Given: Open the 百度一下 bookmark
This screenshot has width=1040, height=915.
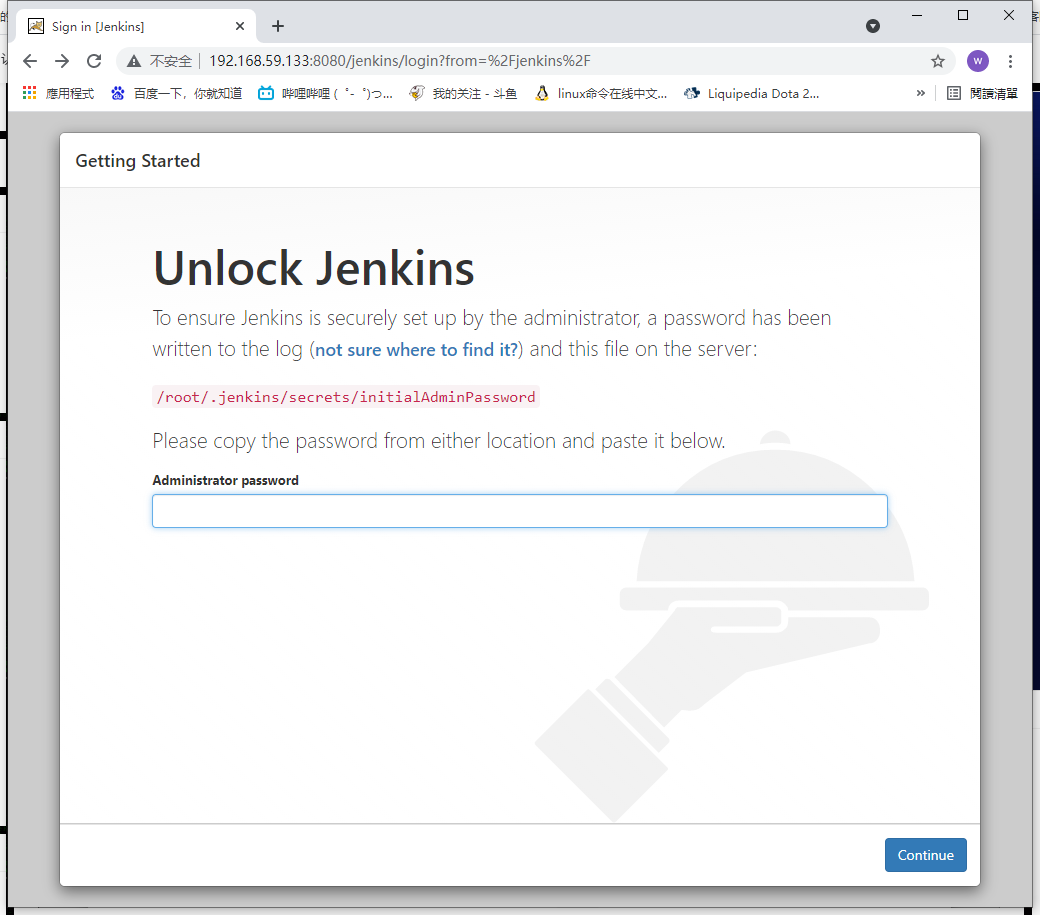Looking at the screenshot, I should [x=176, y=93].
